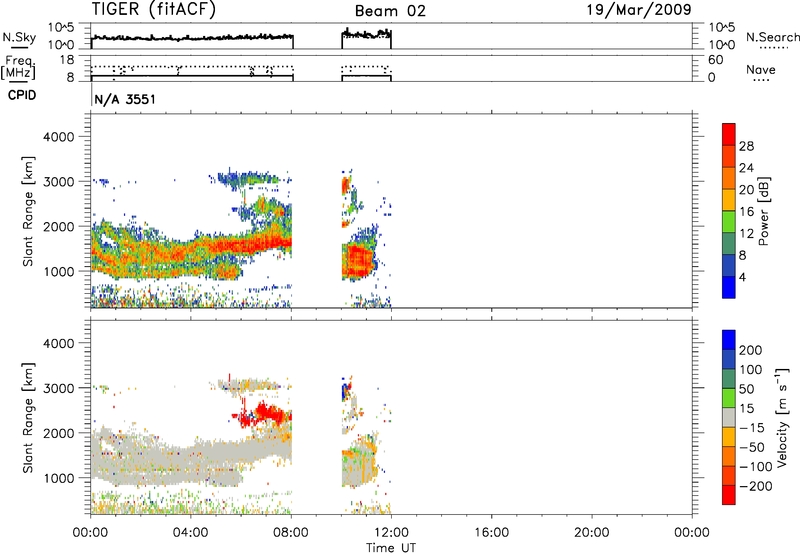Screen dimensions: 800x554
Task: Click the red bottom of Velocity colorbar
Action: click(x=729, y=495)
